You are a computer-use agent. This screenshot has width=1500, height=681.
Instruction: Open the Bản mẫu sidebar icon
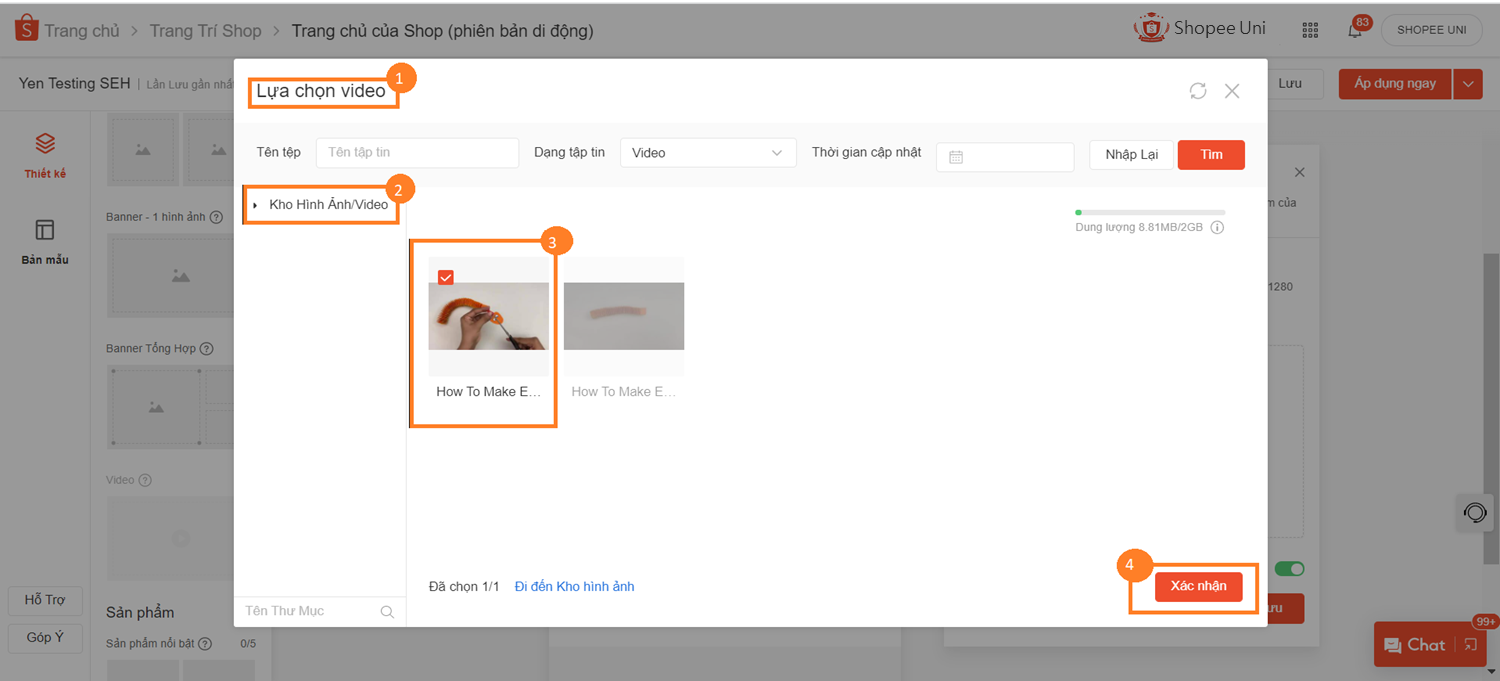(x=45, y=231)
